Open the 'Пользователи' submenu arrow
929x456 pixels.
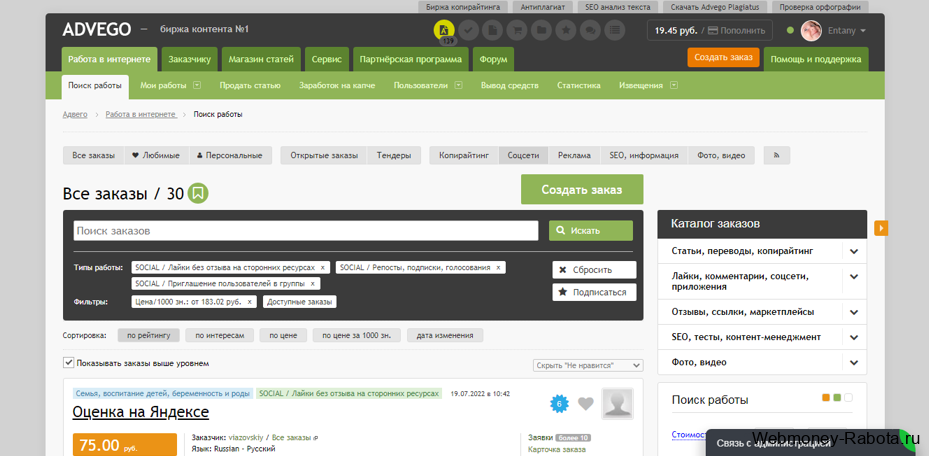pyautogui.click(x=458, y=85)
